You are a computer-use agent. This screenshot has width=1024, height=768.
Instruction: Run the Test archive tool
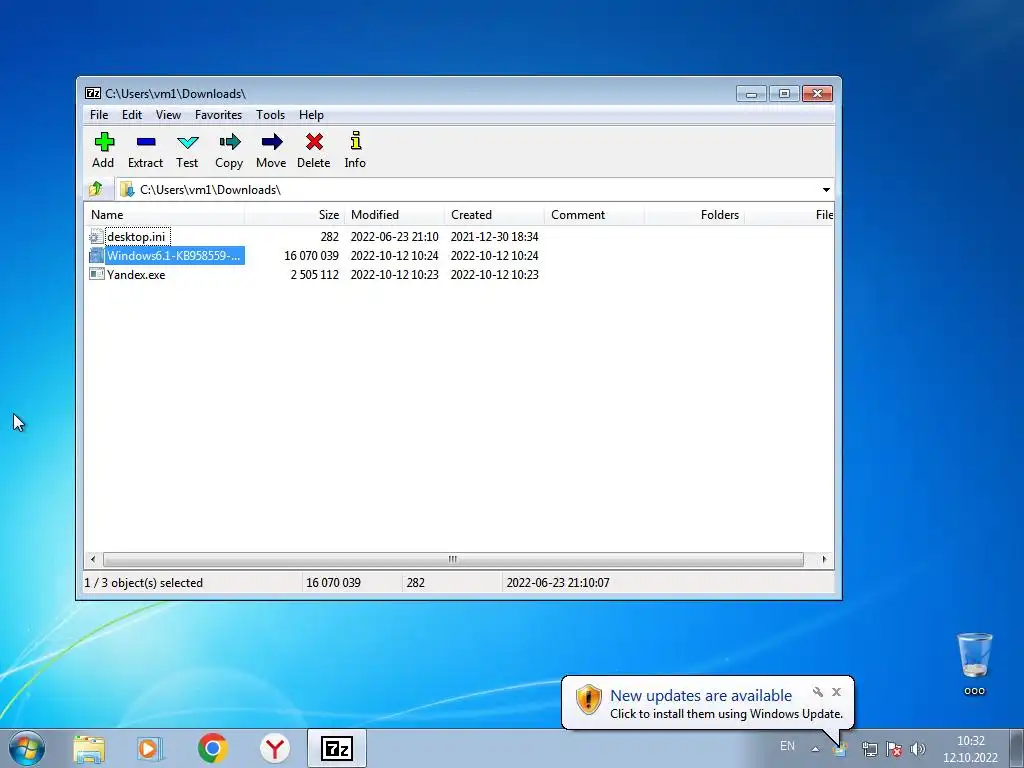[187, 142]
